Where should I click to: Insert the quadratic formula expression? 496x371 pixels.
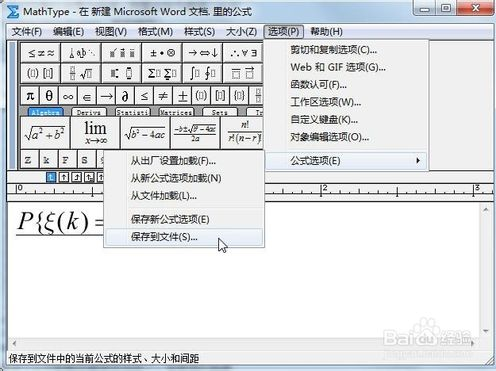(195, 132)
